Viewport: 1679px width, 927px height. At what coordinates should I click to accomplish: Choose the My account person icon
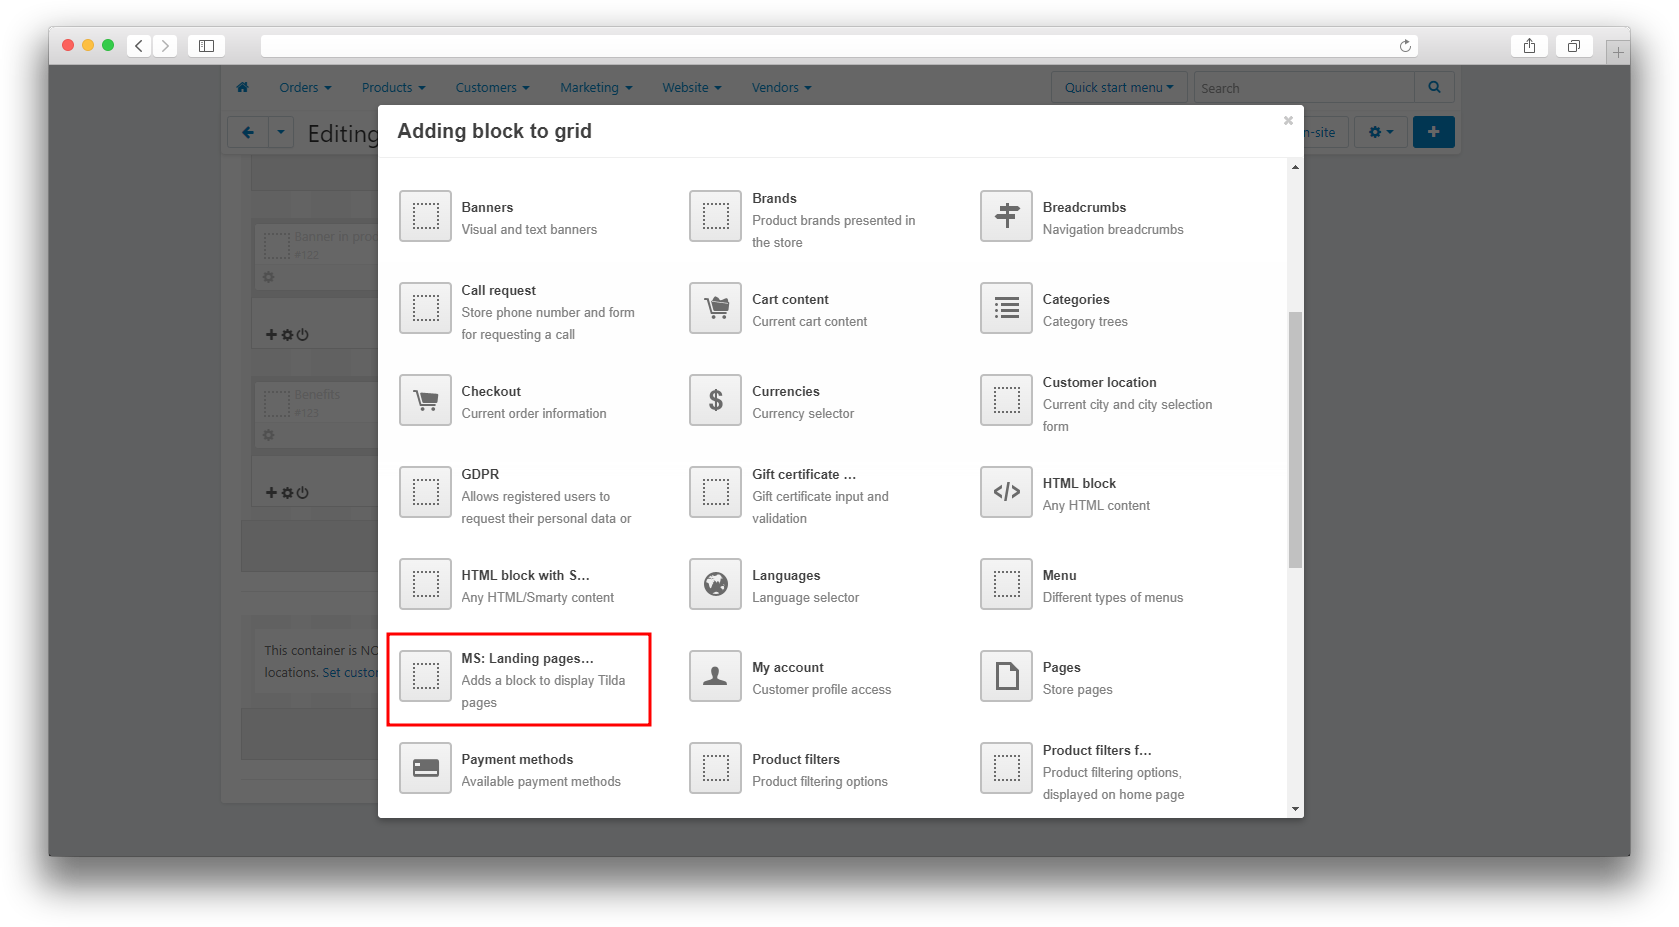pos(715,676)
